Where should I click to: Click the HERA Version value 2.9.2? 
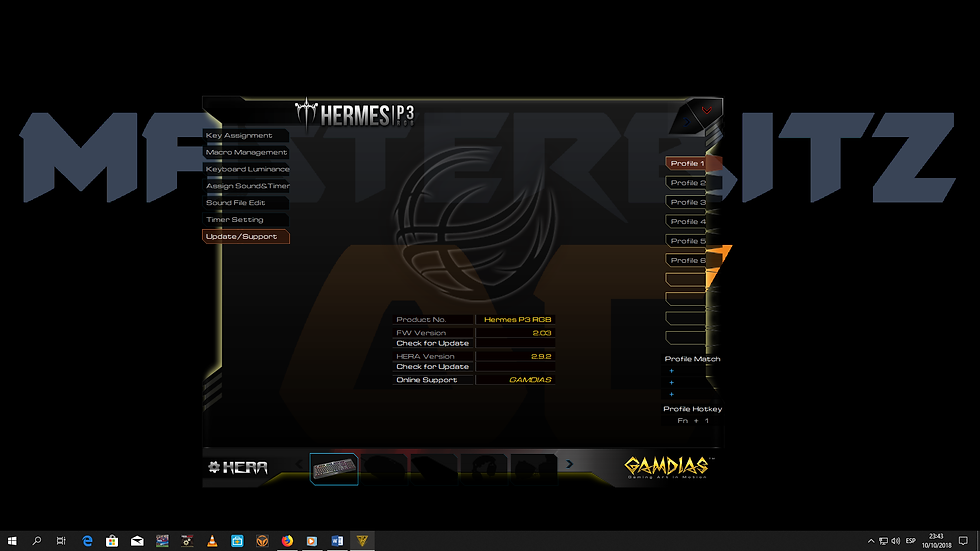click(541, 357)
